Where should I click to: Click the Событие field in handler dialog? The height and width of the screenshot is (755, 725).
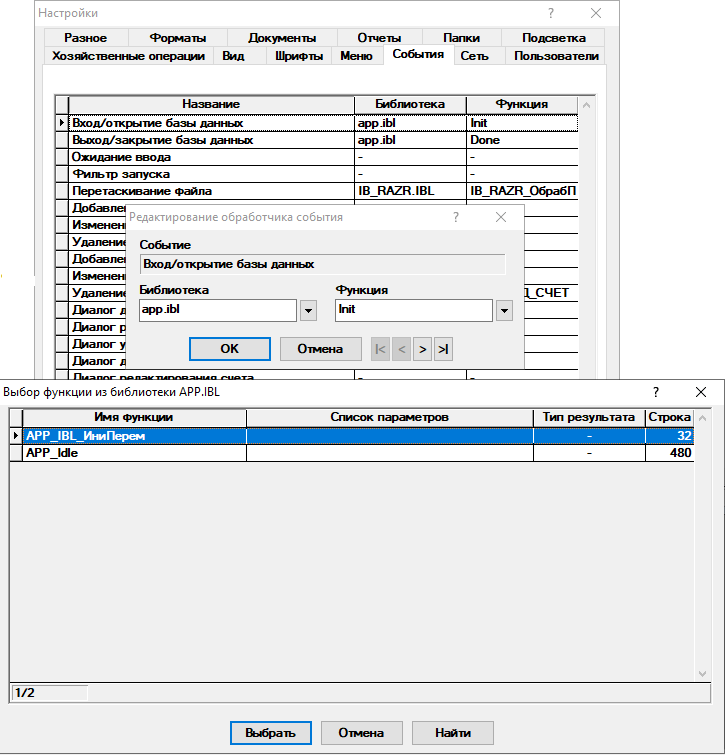[x=323, y=264]
